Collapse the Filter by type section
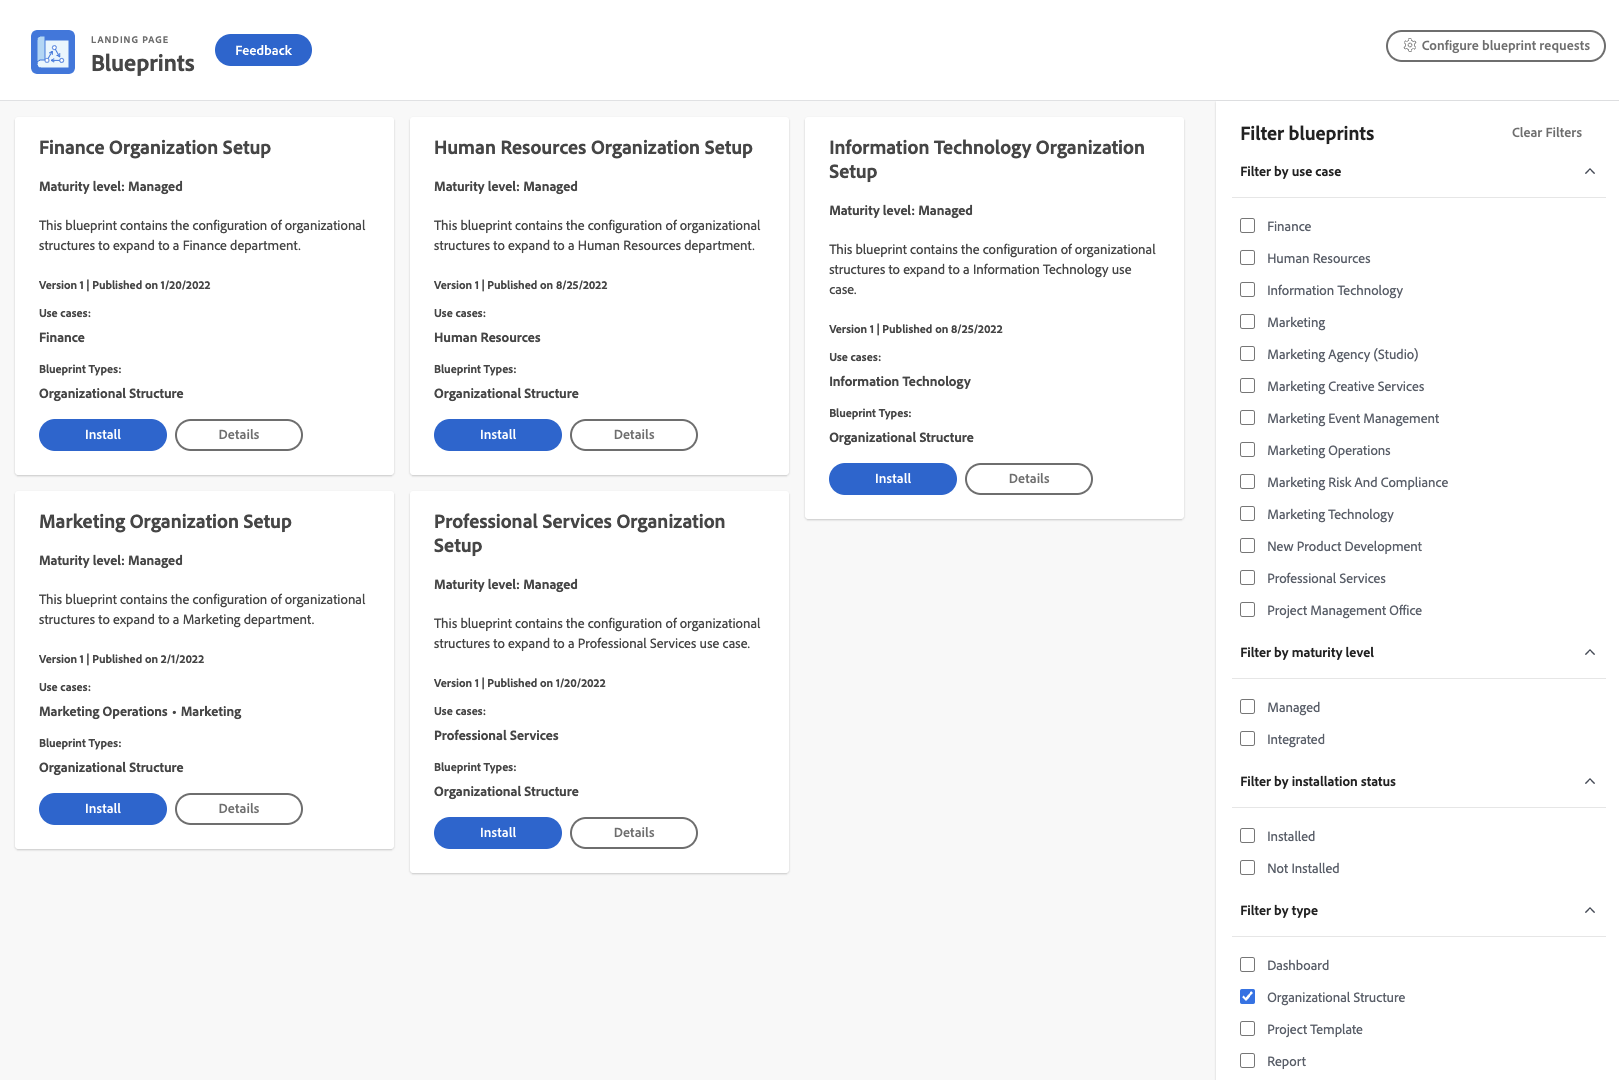 [1590, 910]
